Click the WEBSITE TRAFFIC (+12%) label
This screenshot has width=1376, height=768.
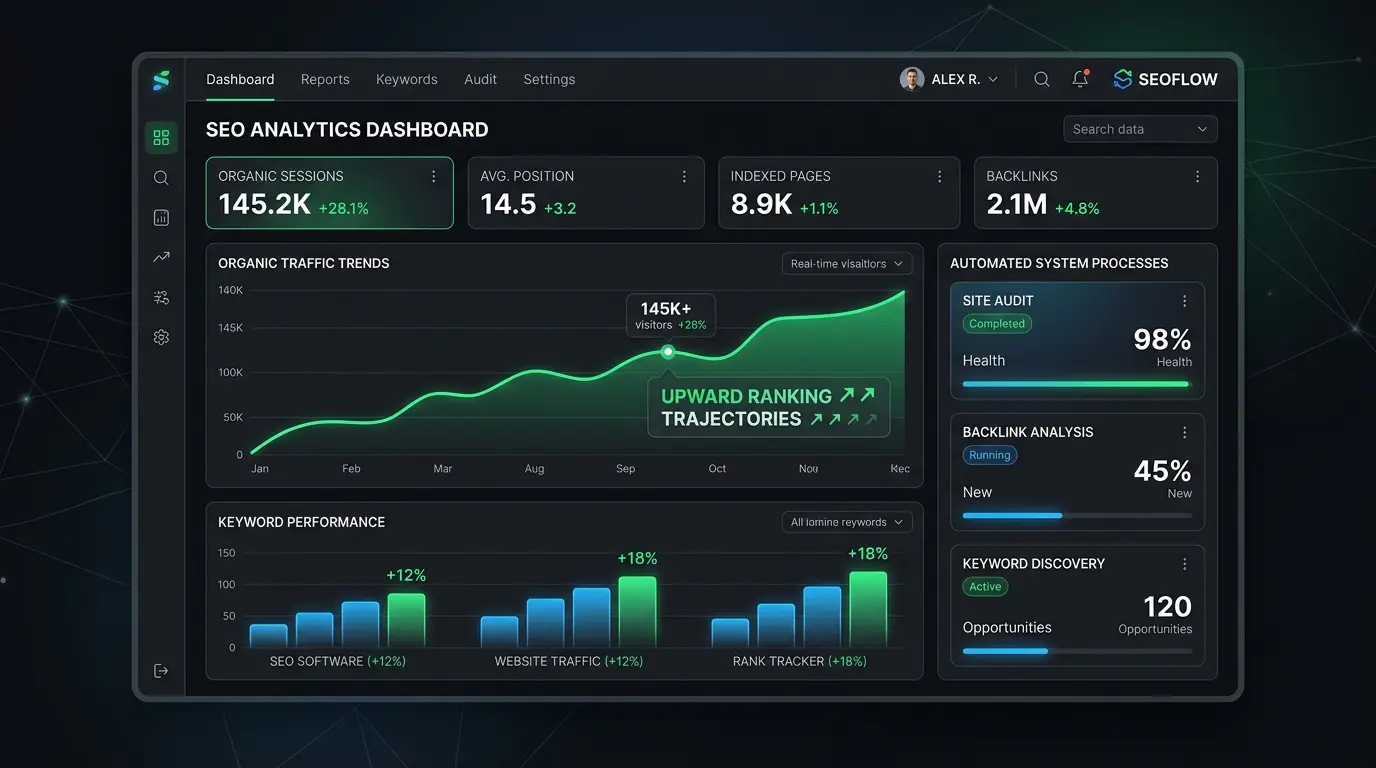569,661
